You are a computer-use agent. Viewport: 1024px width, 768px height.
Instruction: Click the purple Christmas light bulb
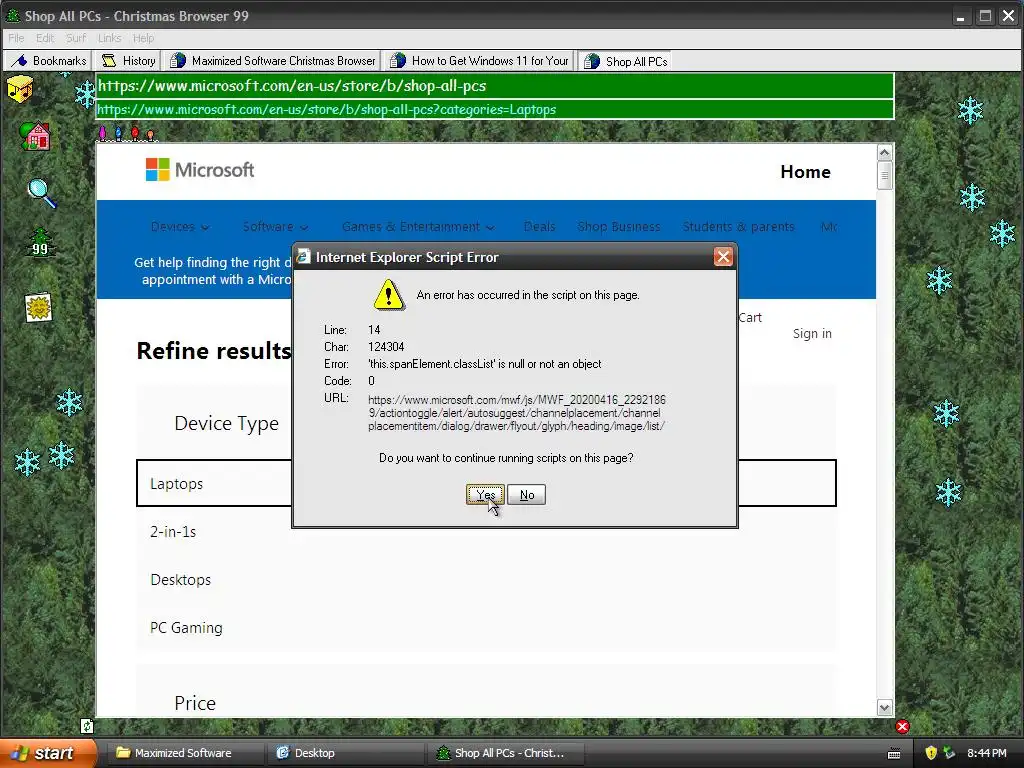point(103,133)
